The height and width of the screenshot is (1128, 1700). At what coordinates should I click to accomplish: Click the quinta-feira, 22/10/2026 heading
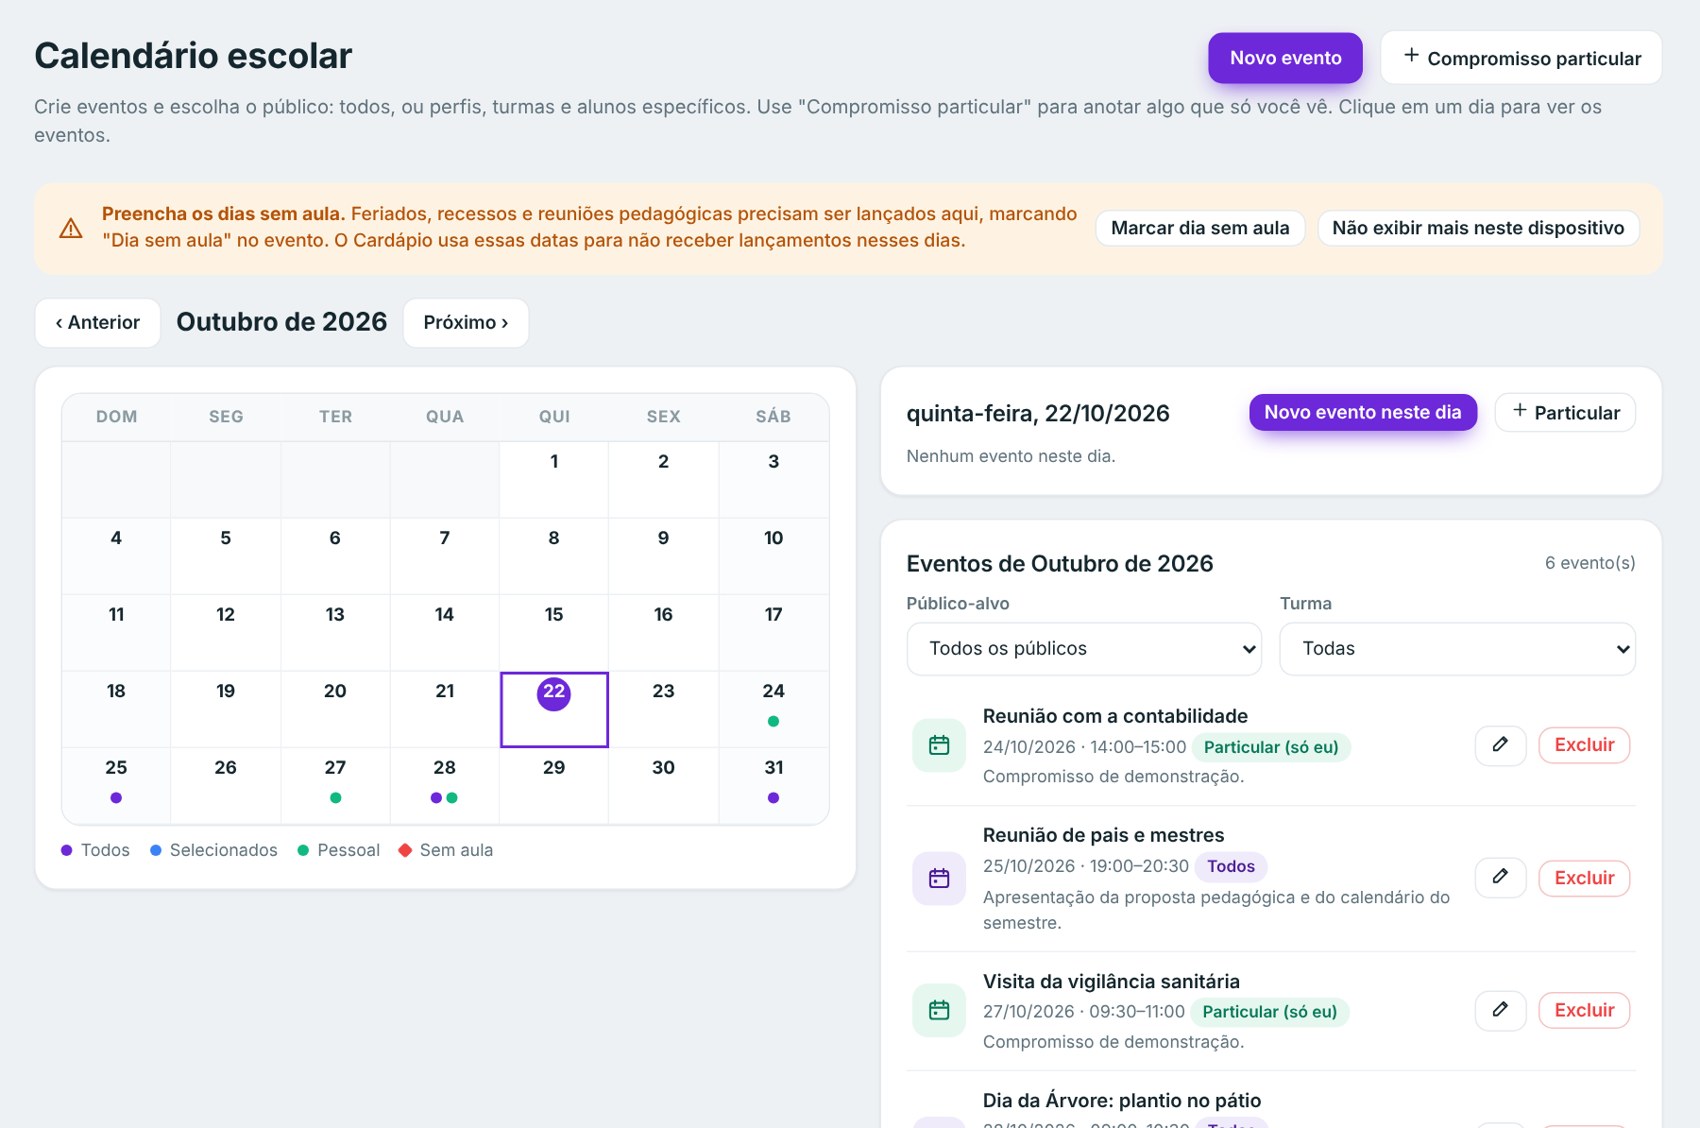[x=1038, y=413]
